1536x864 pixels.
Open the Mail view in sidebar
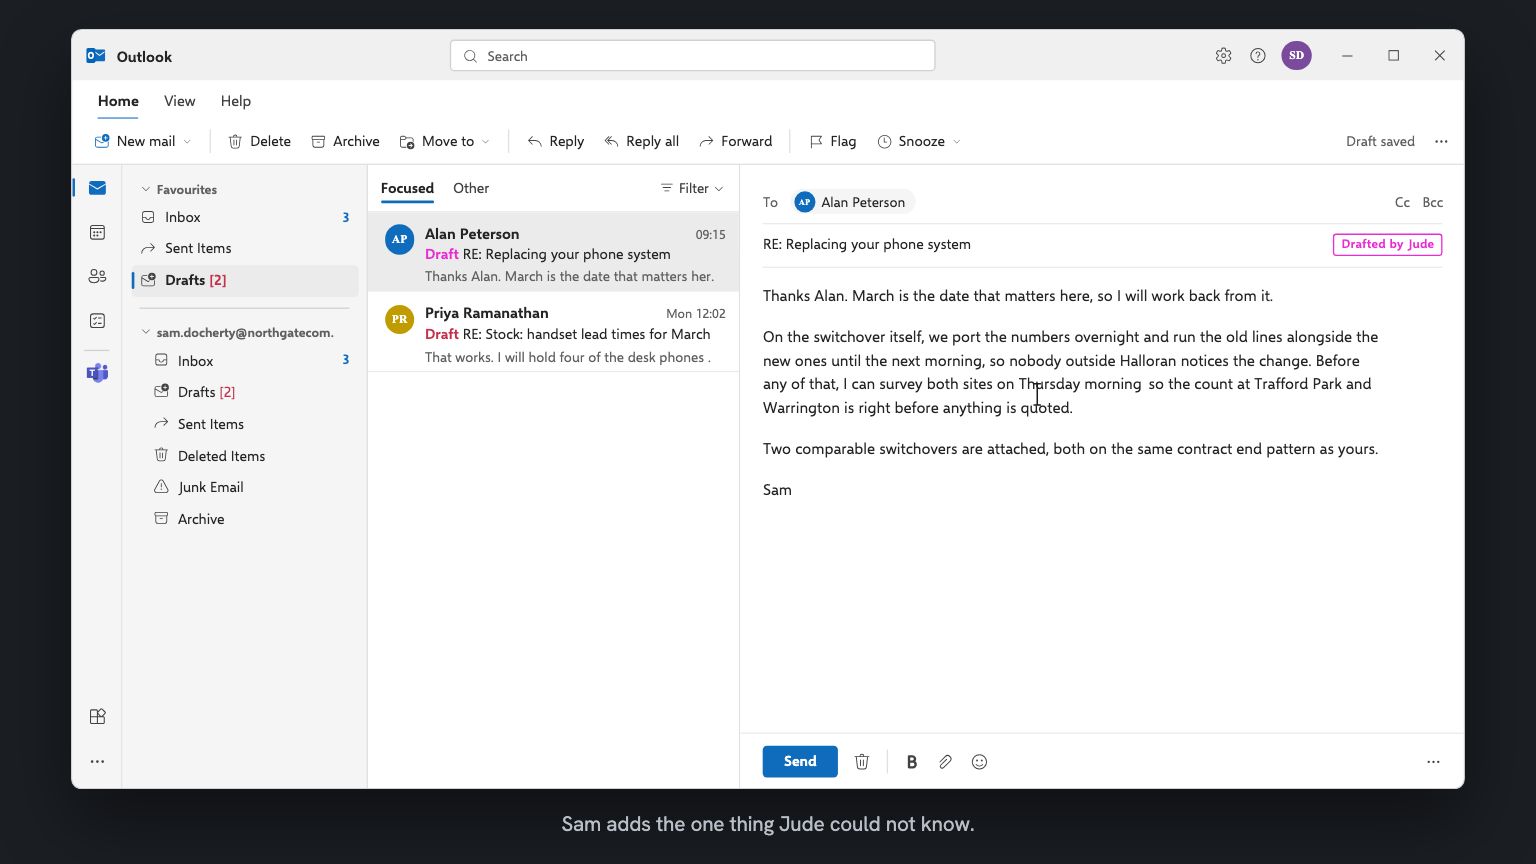coord(97,188)
